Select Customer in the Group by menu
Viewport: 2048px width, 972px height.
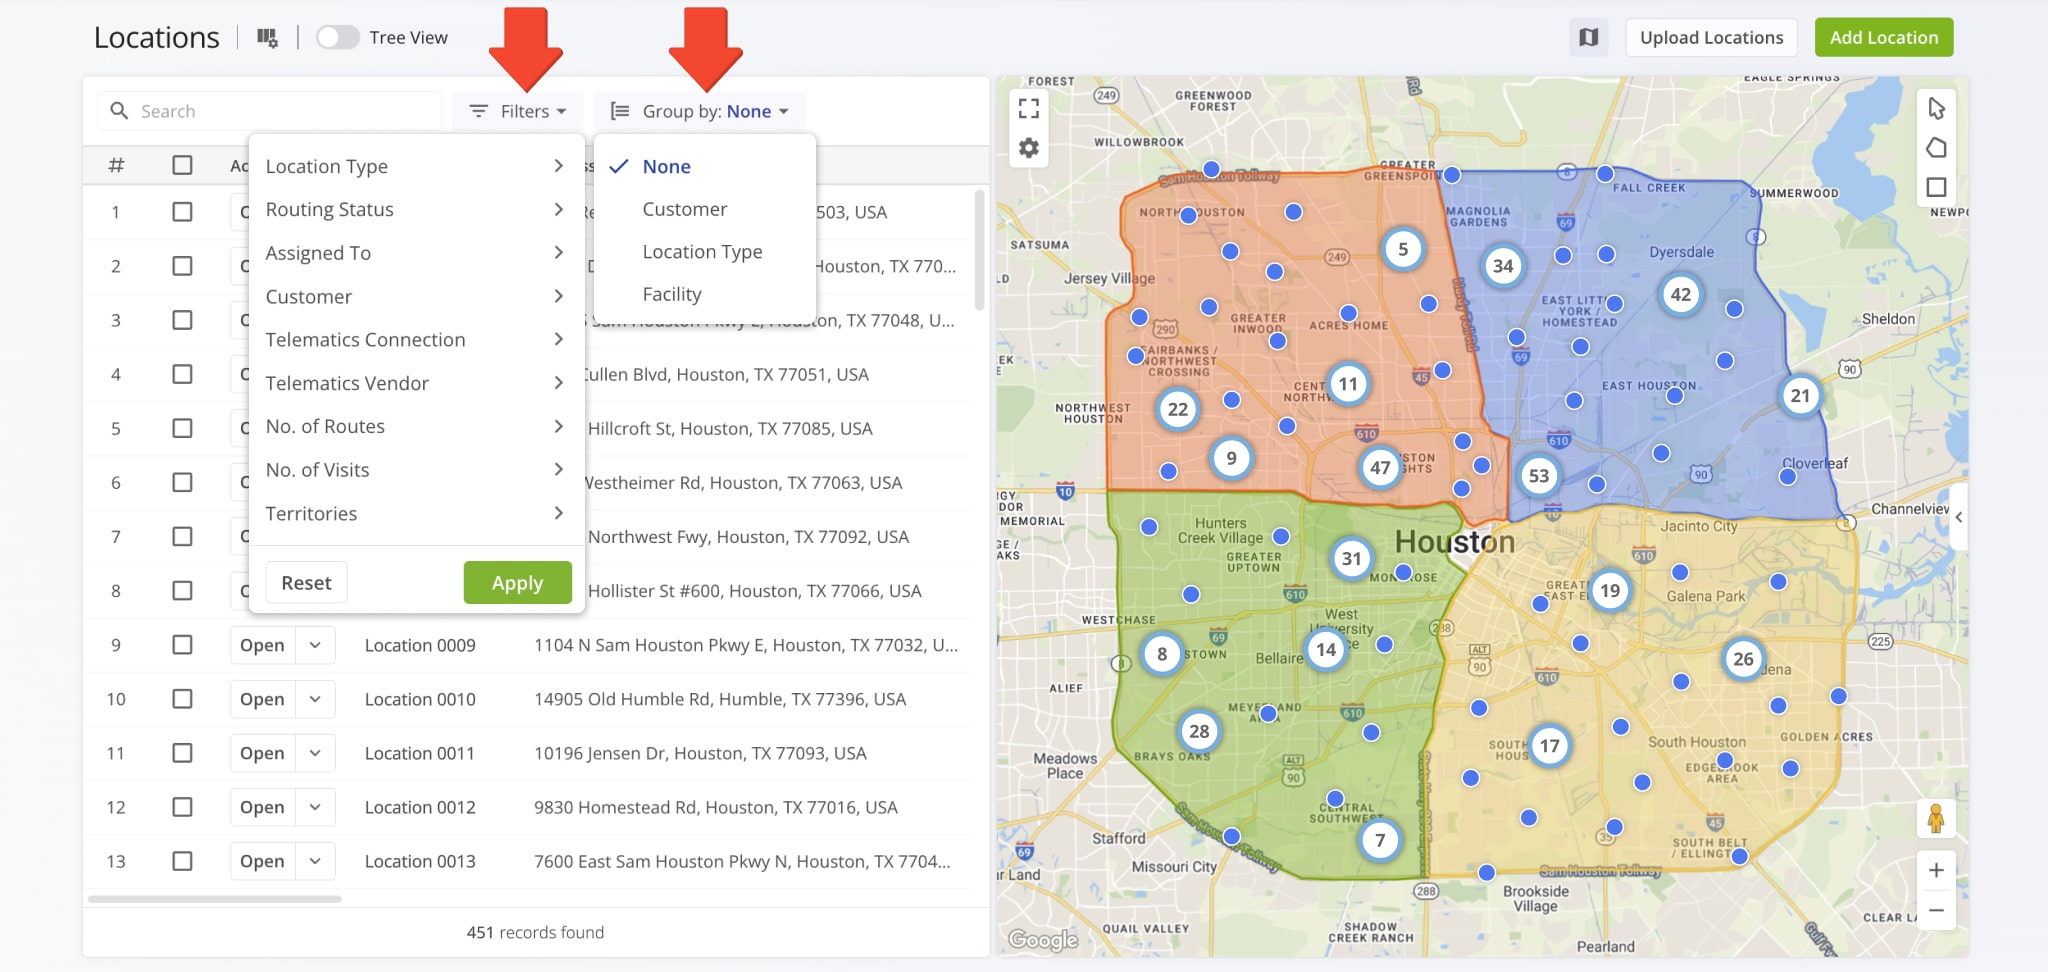[x=684, y=209]
